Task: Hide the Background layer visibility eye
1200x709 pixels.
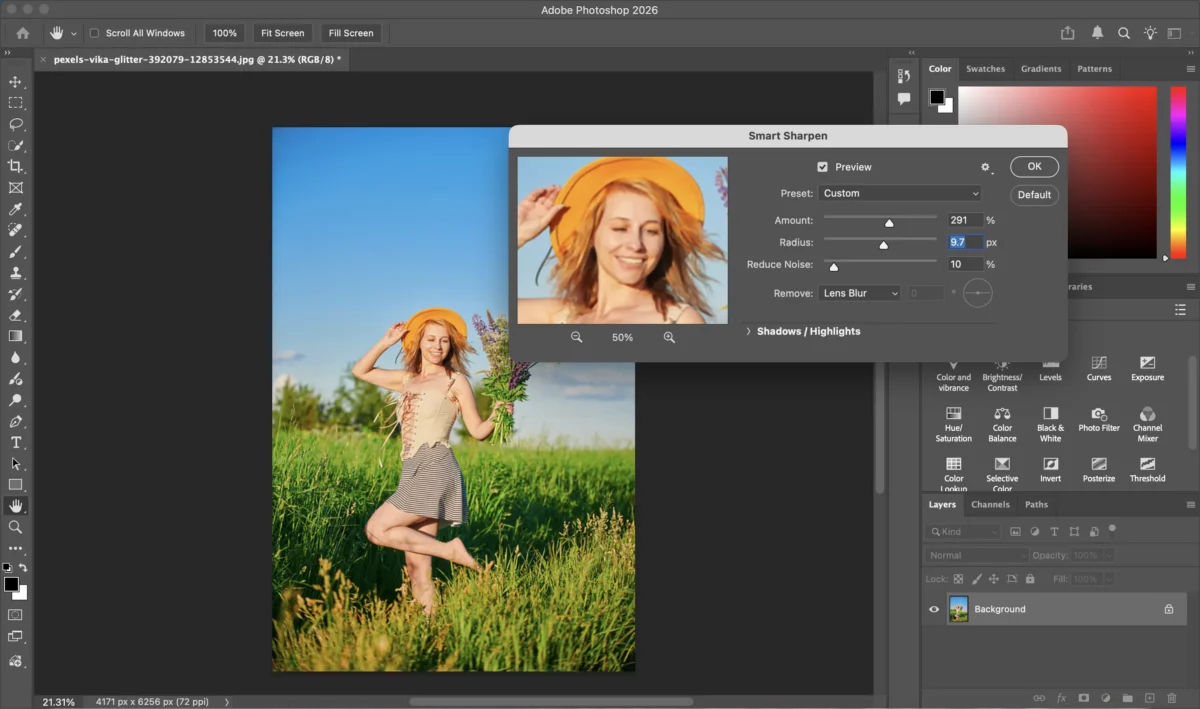Action: [934, 609]
